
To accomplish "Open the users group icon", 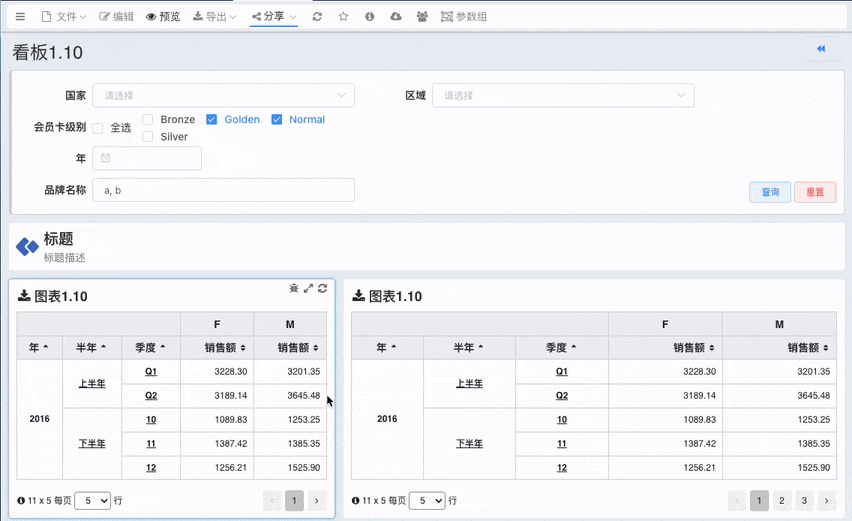I will [422, 17].
